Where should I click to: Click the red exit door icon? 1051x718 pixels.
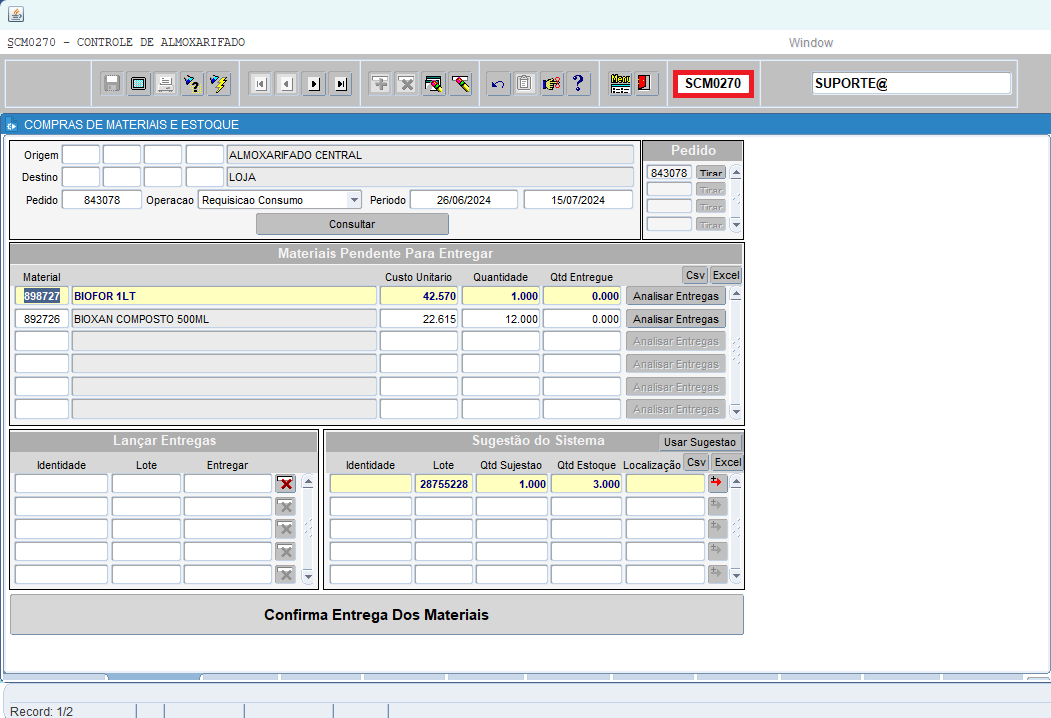(645, 84)
